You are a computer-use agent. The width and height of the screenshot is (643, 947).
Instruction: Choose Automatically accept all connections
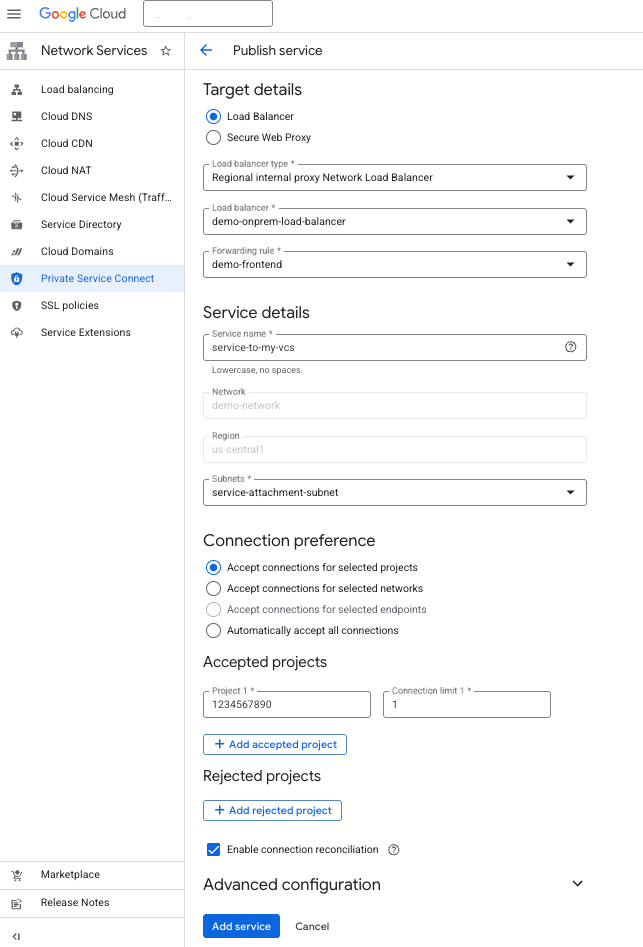point(213,630)
